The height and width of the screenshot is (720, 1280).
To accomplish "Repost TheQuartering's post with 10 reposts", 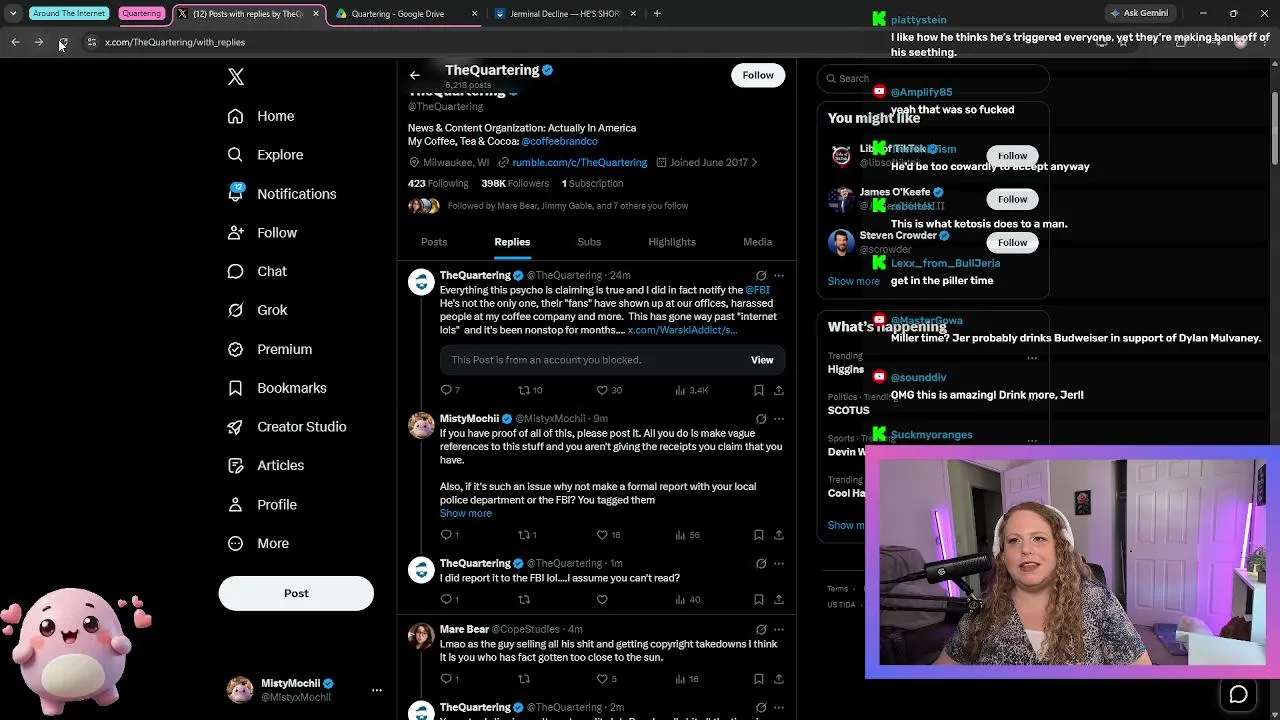I will coord(524,390).
